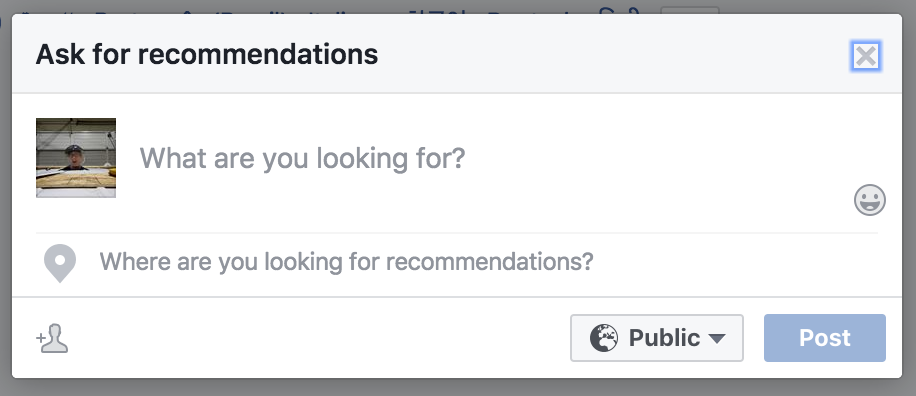Click the "Ask for recommendations" dialog title
916x396 pixels.
(x=207, y=54)
